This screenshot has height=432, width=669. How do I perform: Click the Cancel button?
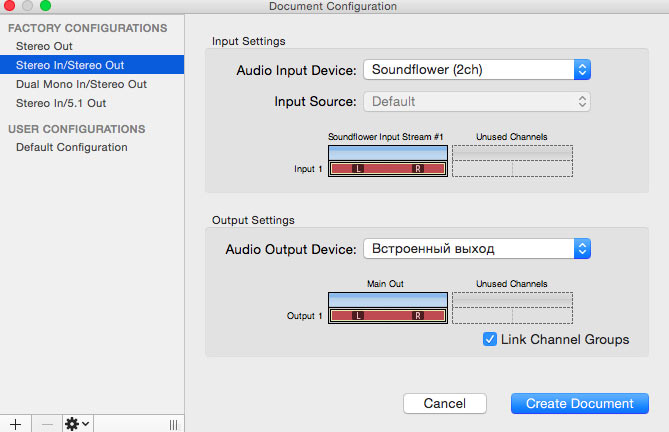click(x=445, y=403)
